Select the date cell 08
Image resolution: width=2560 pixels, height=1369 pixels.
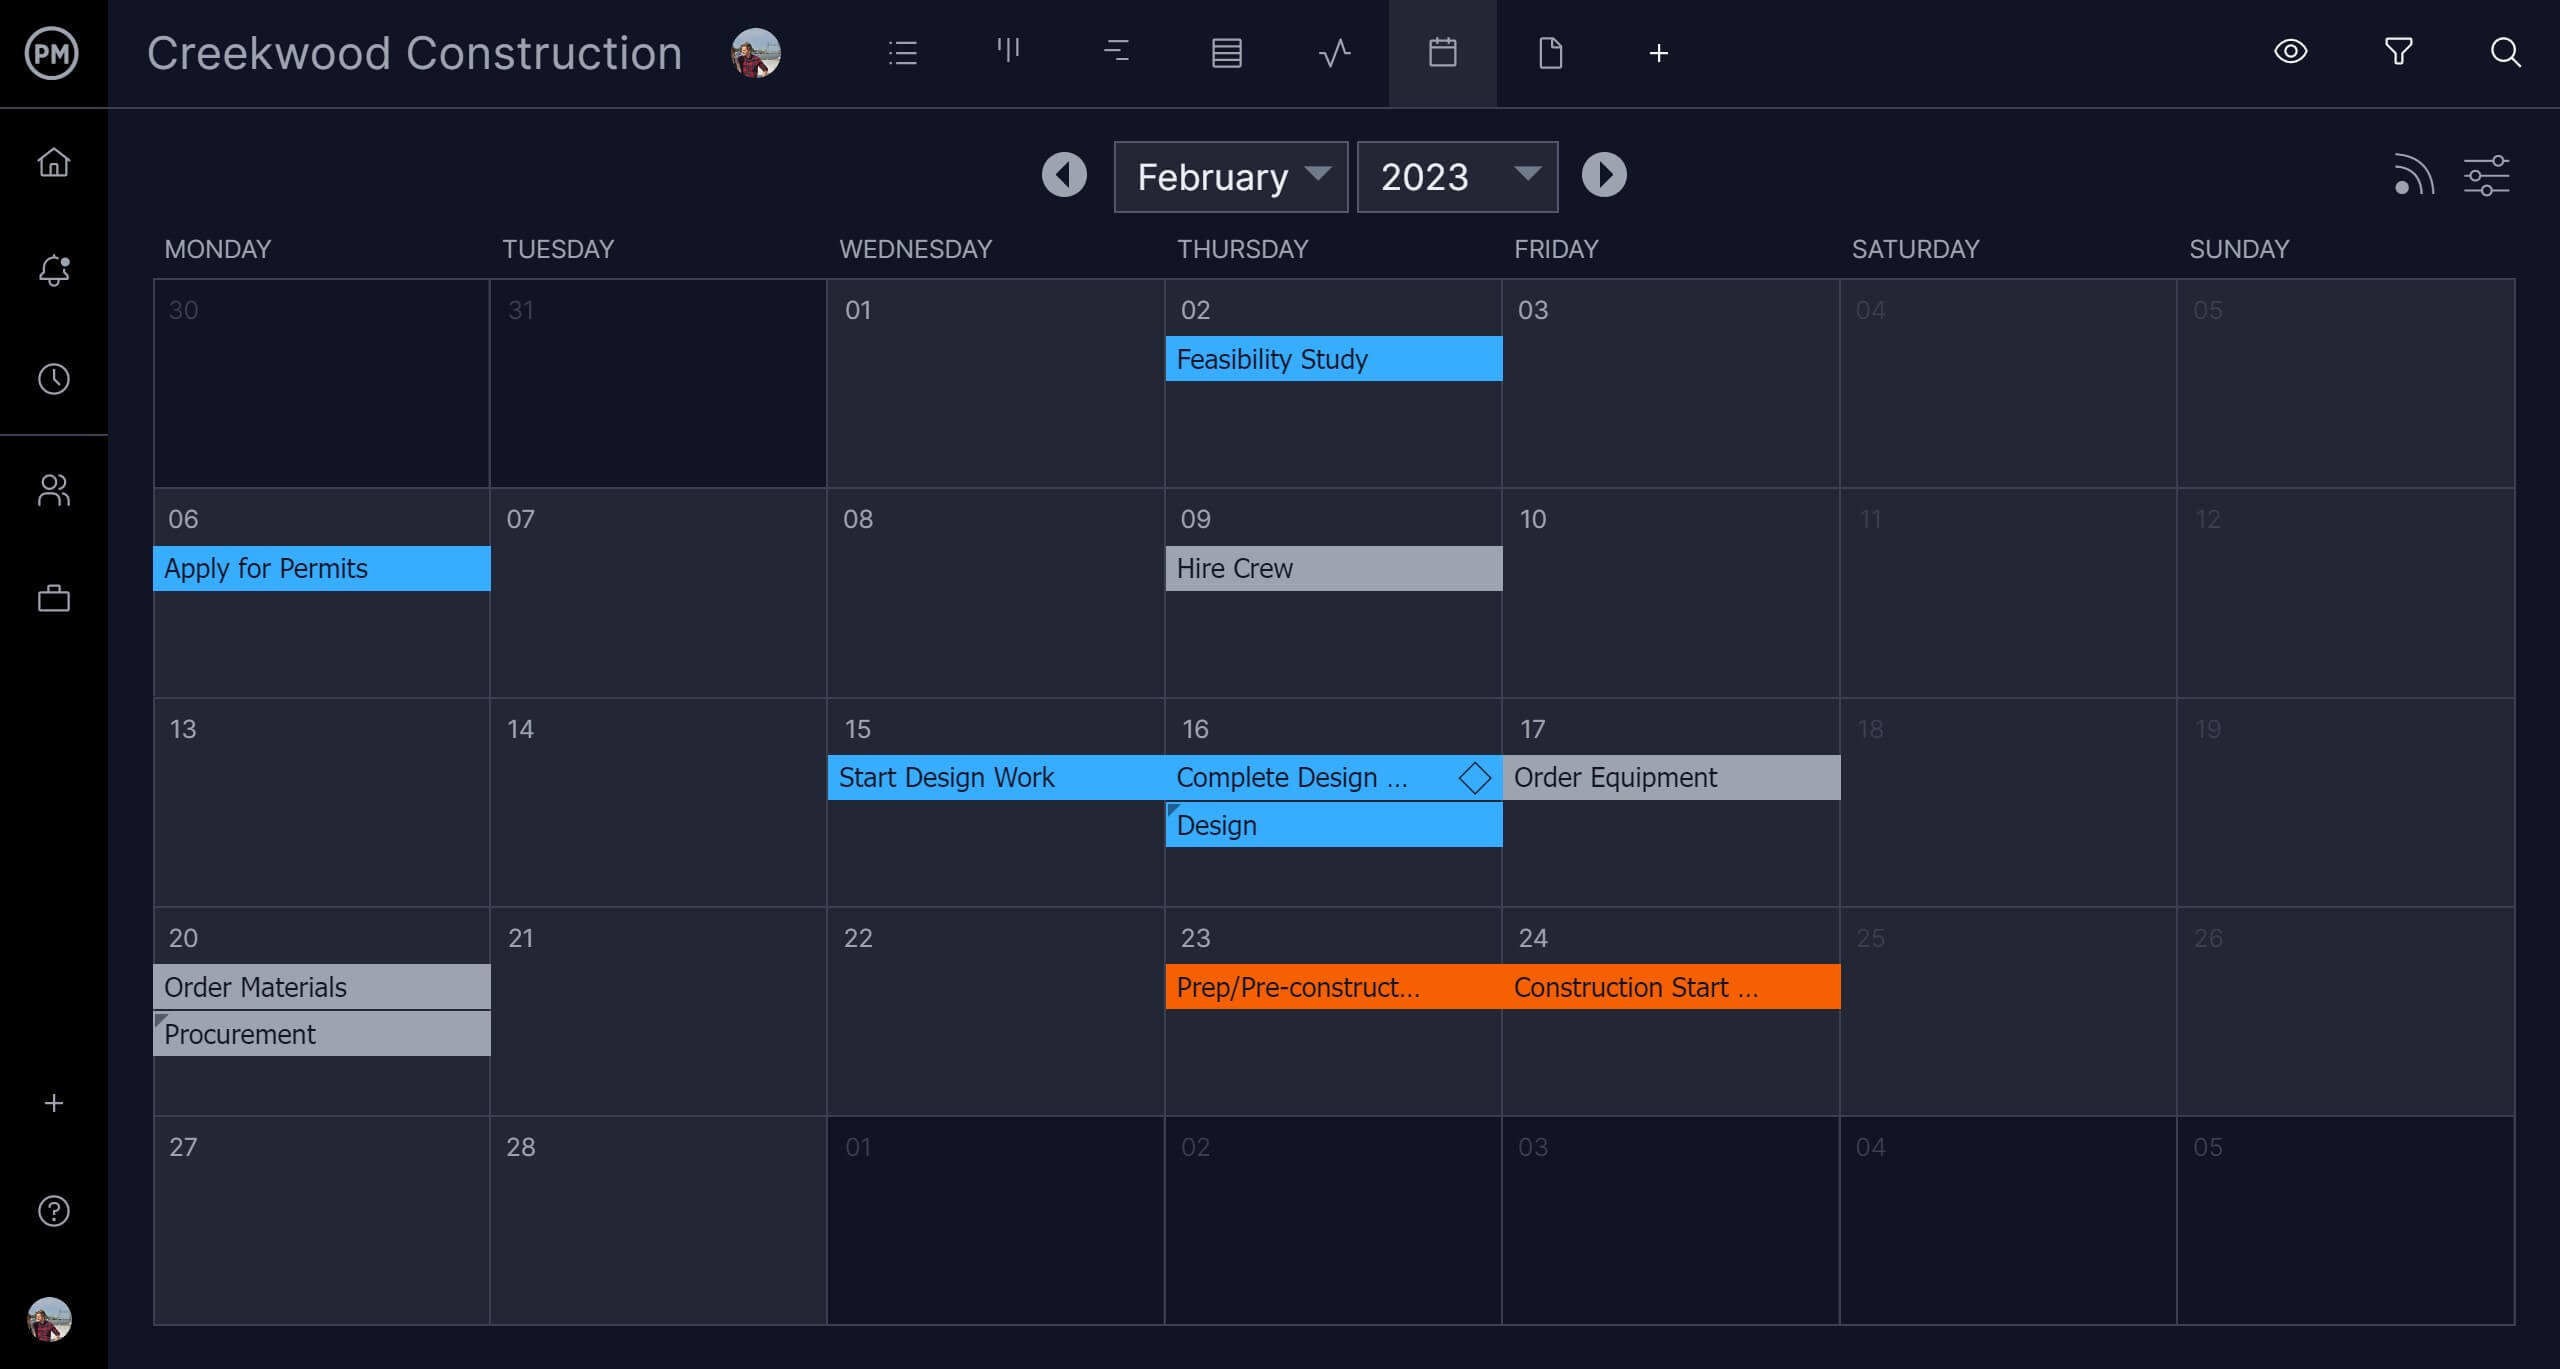point(995,593)
